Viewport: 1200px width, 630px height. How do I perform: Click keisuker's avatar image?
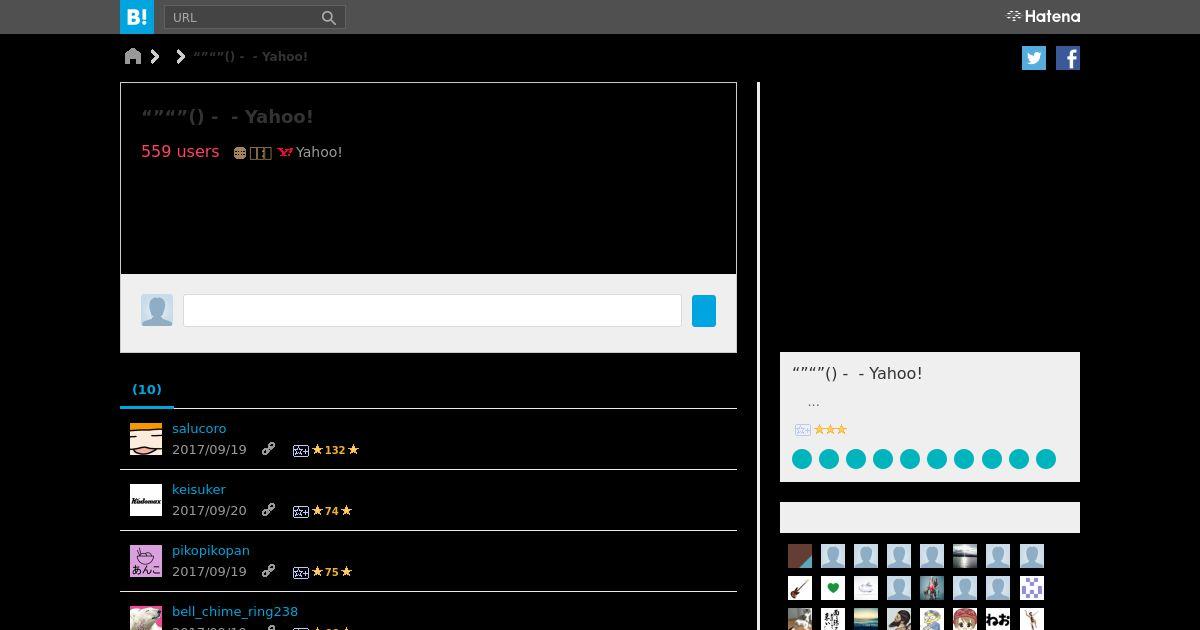146,500
